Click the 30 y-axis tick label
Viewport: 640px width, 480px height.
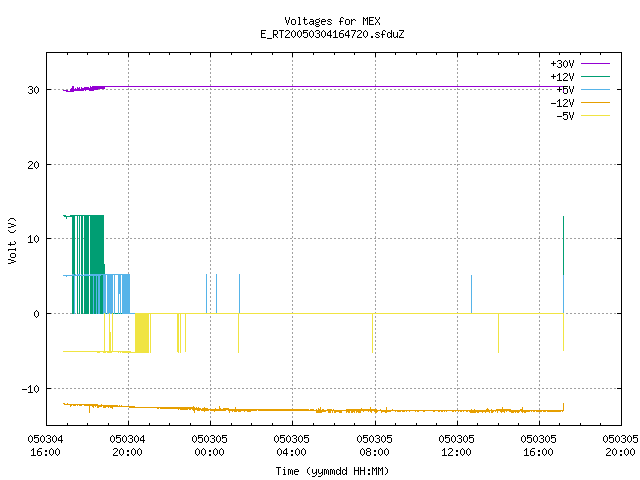[34, 90]
